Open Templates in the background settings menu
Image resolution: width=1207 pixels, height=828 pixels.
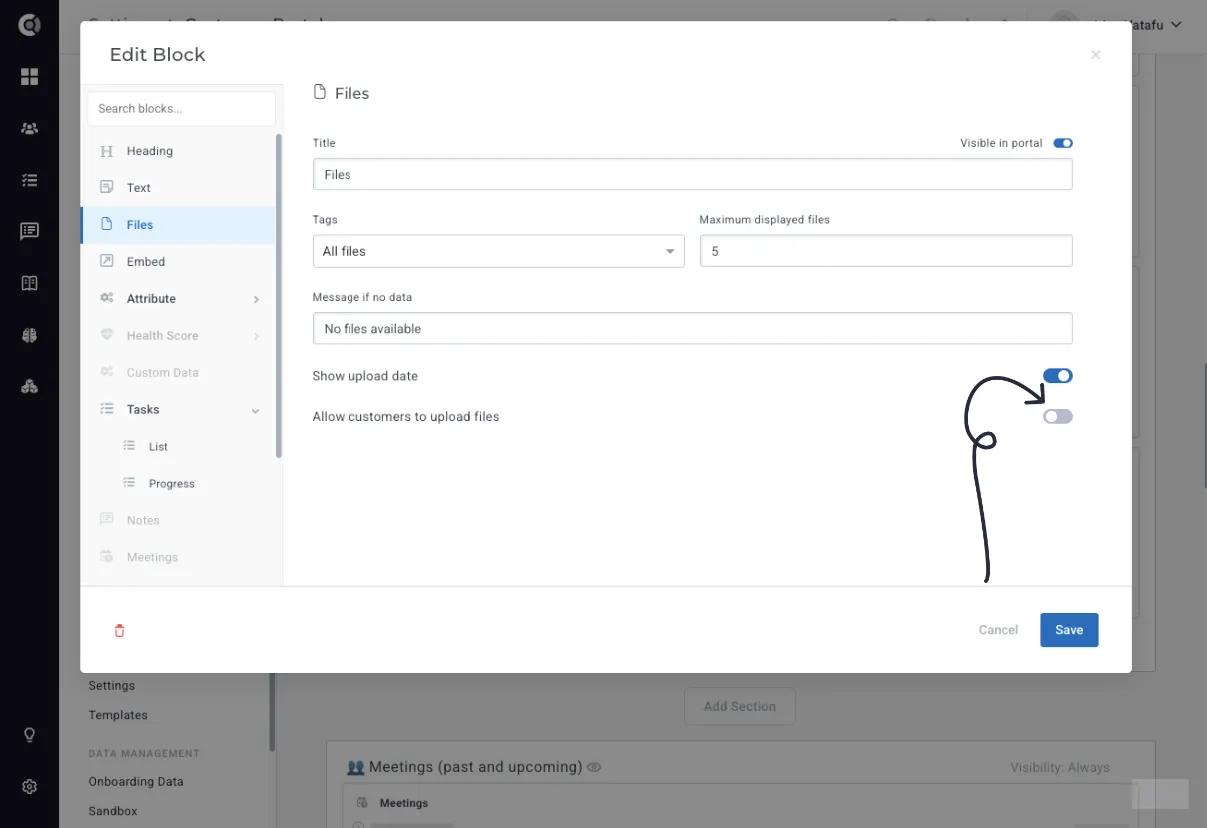click(x=118, y=715)
